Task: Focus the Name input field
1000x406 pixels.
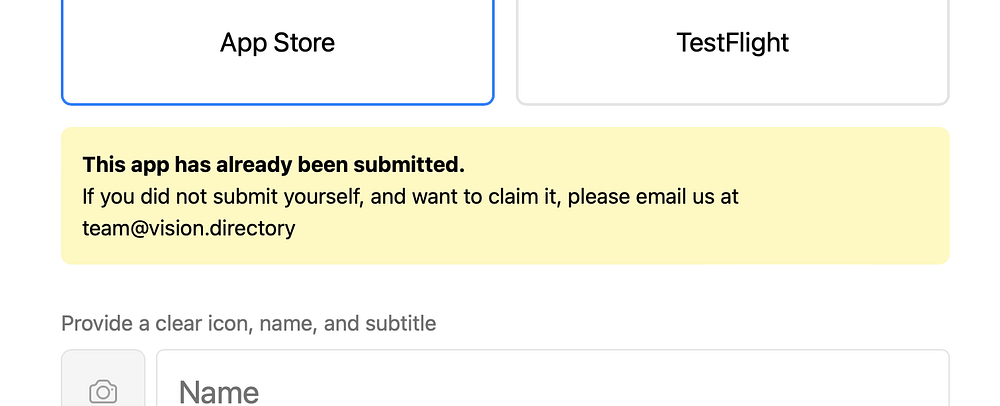Action: pos(552,390)
